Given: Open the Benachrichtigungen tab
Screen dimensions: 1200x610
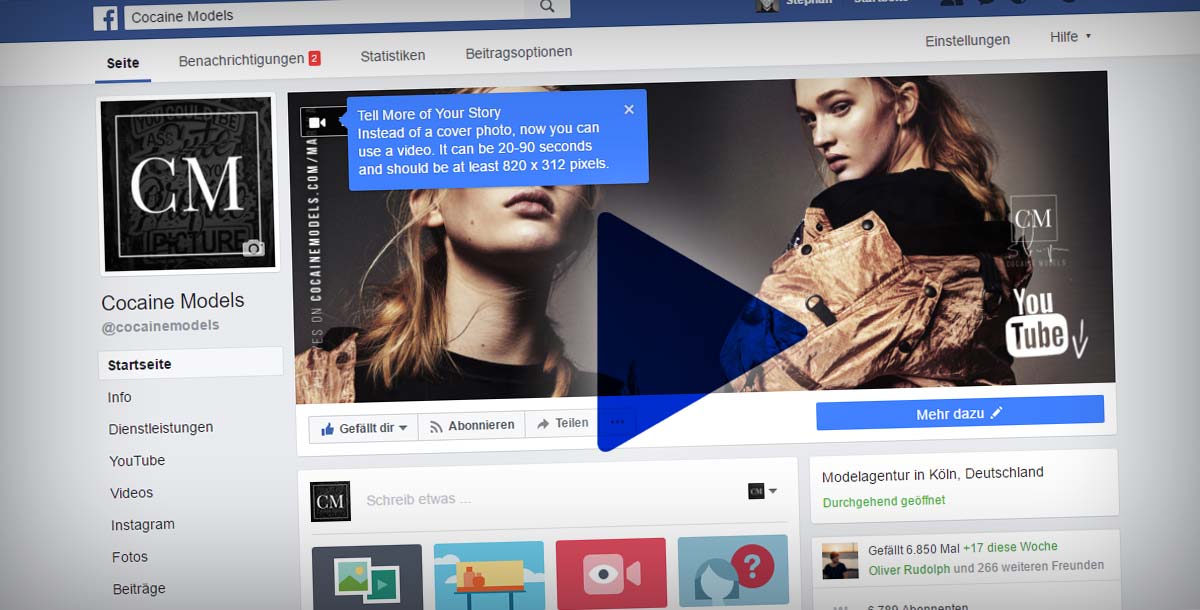Looking at the screenshot, I should pyautogui.click(x=249, y=59).
